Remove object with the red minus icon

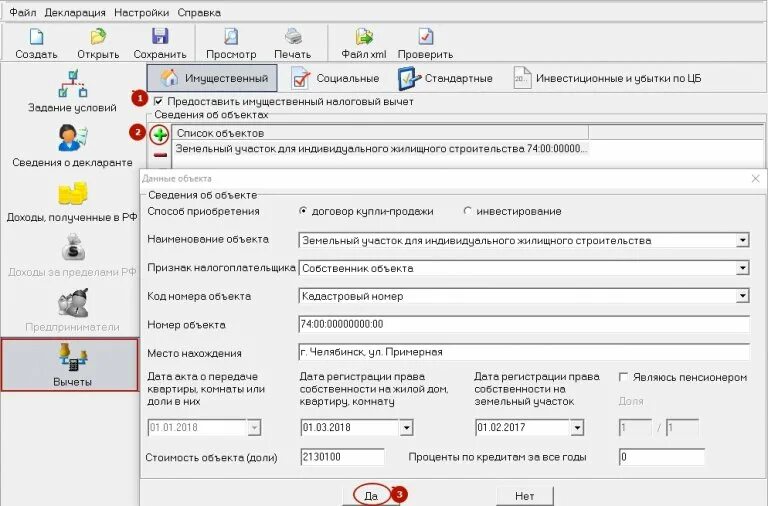[160, 155]
